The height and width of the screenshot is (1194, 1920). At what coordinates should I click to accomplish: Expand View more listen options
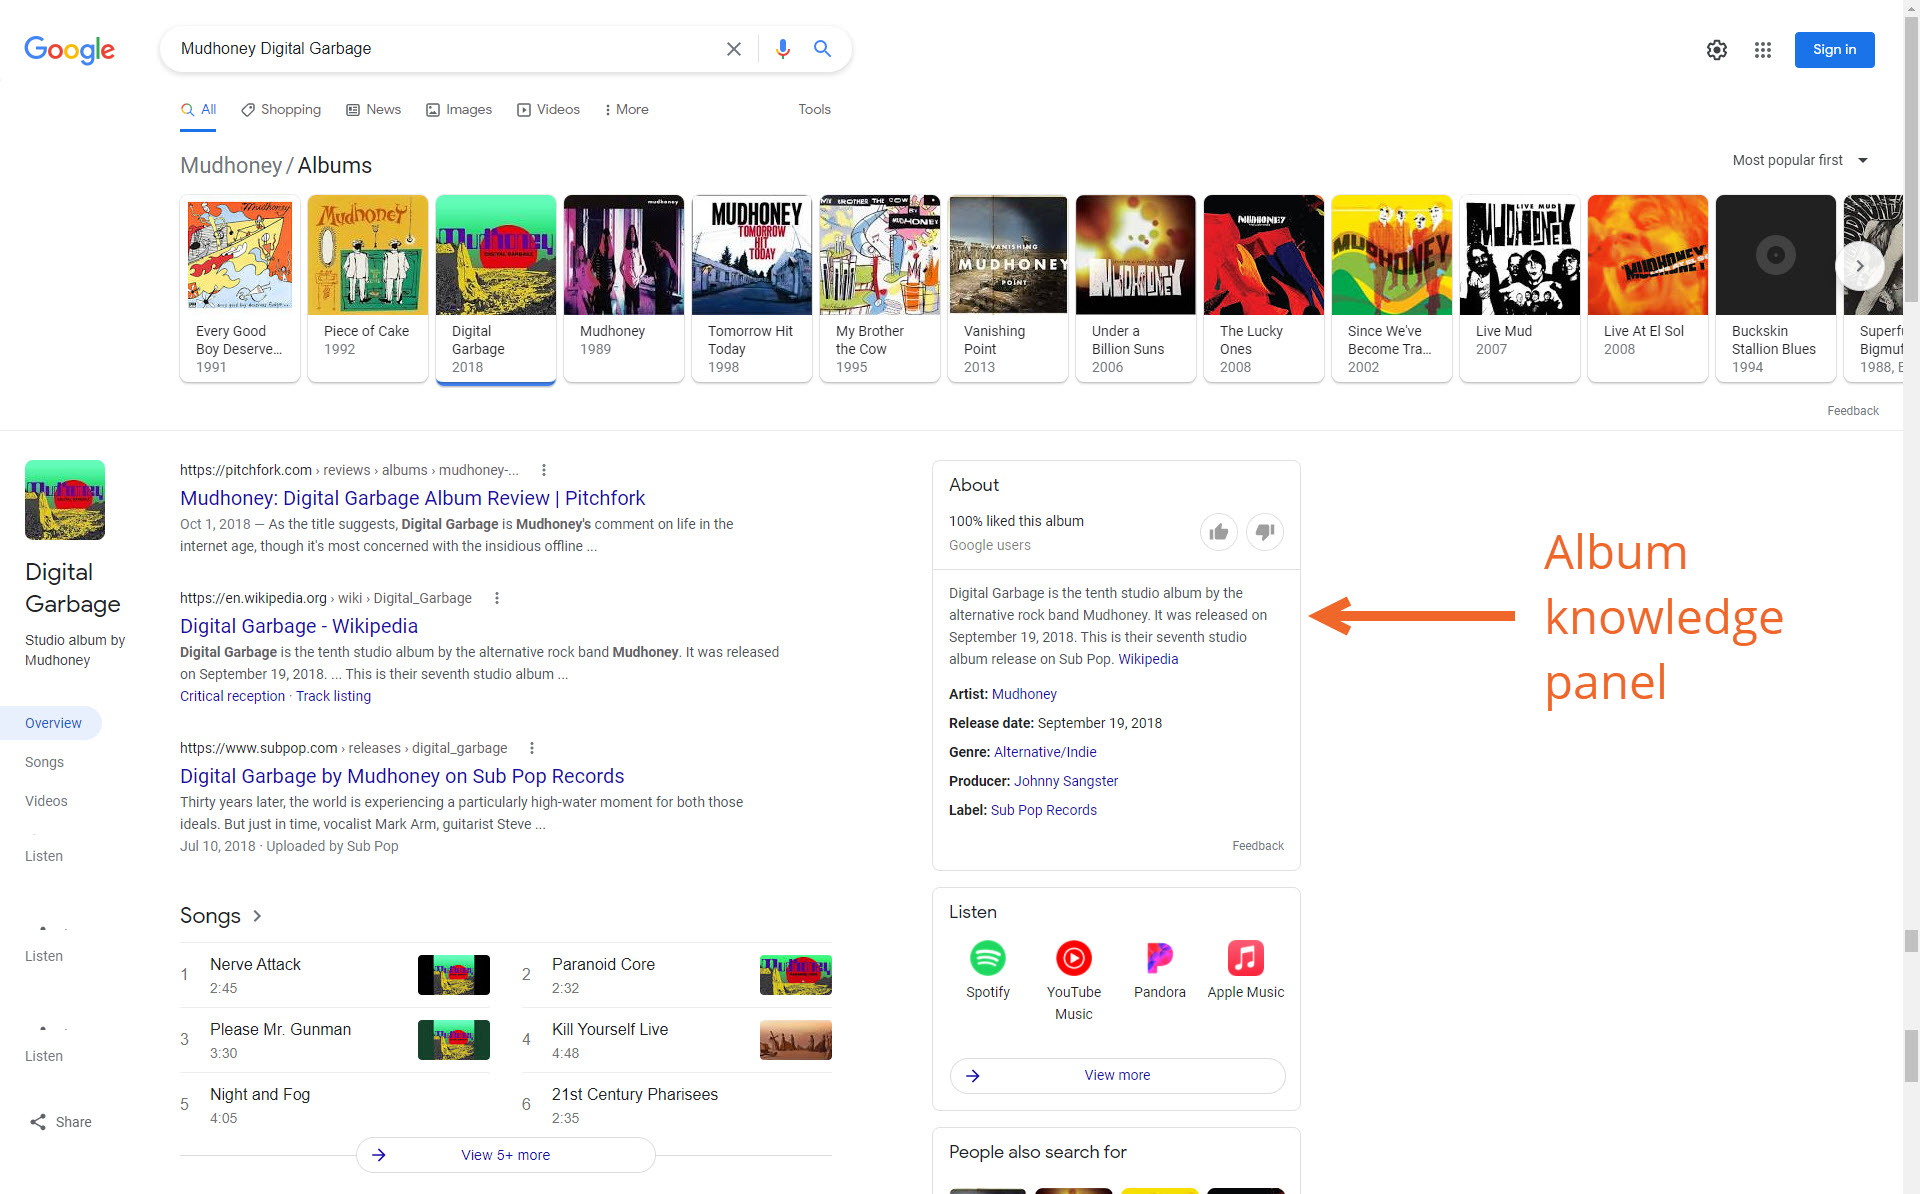point(1117,1075)
